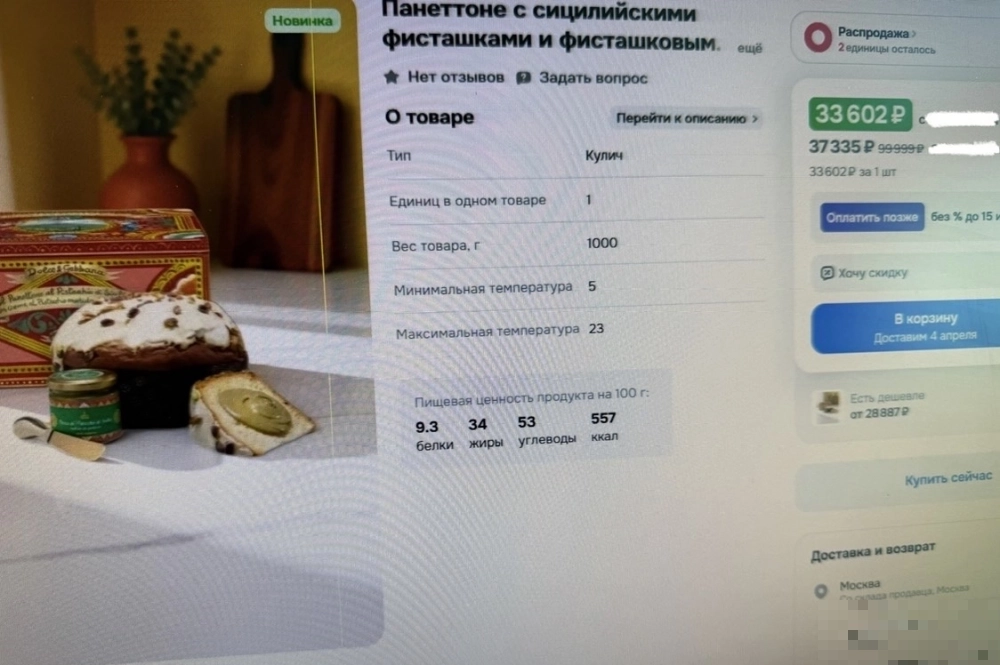This screenshot has width=1000, height=665.
Task: Click the round sale badge icon
Action: click(818, 37)
